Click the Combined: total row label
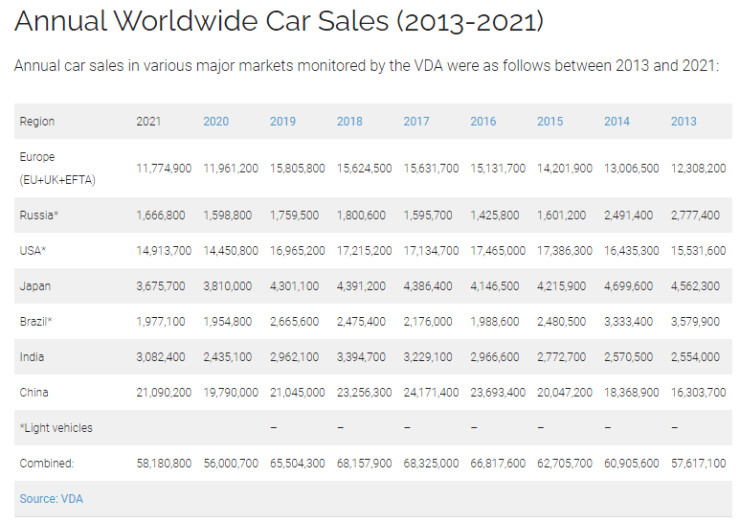The width and height of the screenshot is (740, 522). point(45,463)
